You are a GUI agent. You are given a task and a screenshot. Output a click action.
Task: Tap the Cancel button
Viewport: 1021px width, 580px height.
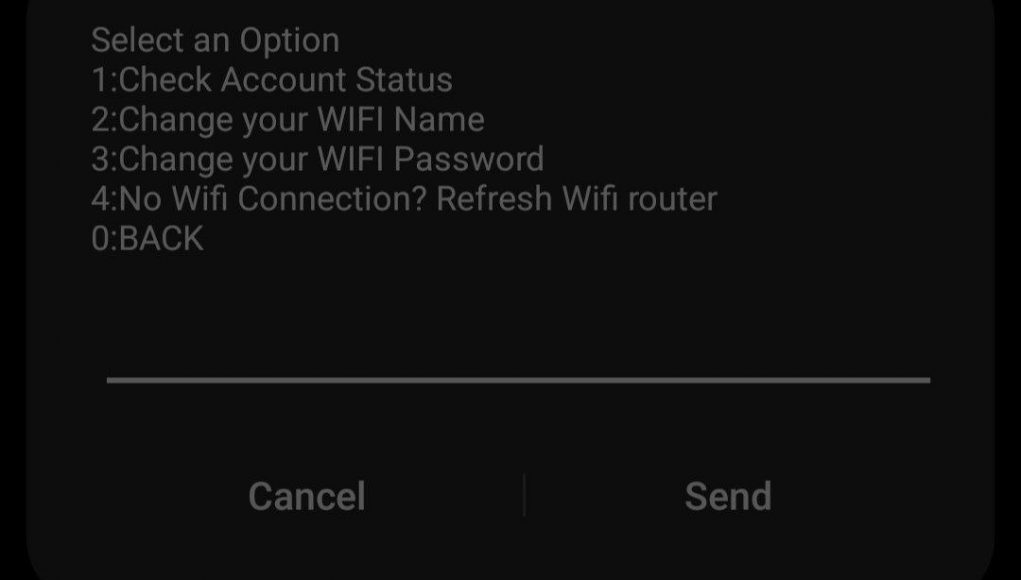[x=307, y=497]
